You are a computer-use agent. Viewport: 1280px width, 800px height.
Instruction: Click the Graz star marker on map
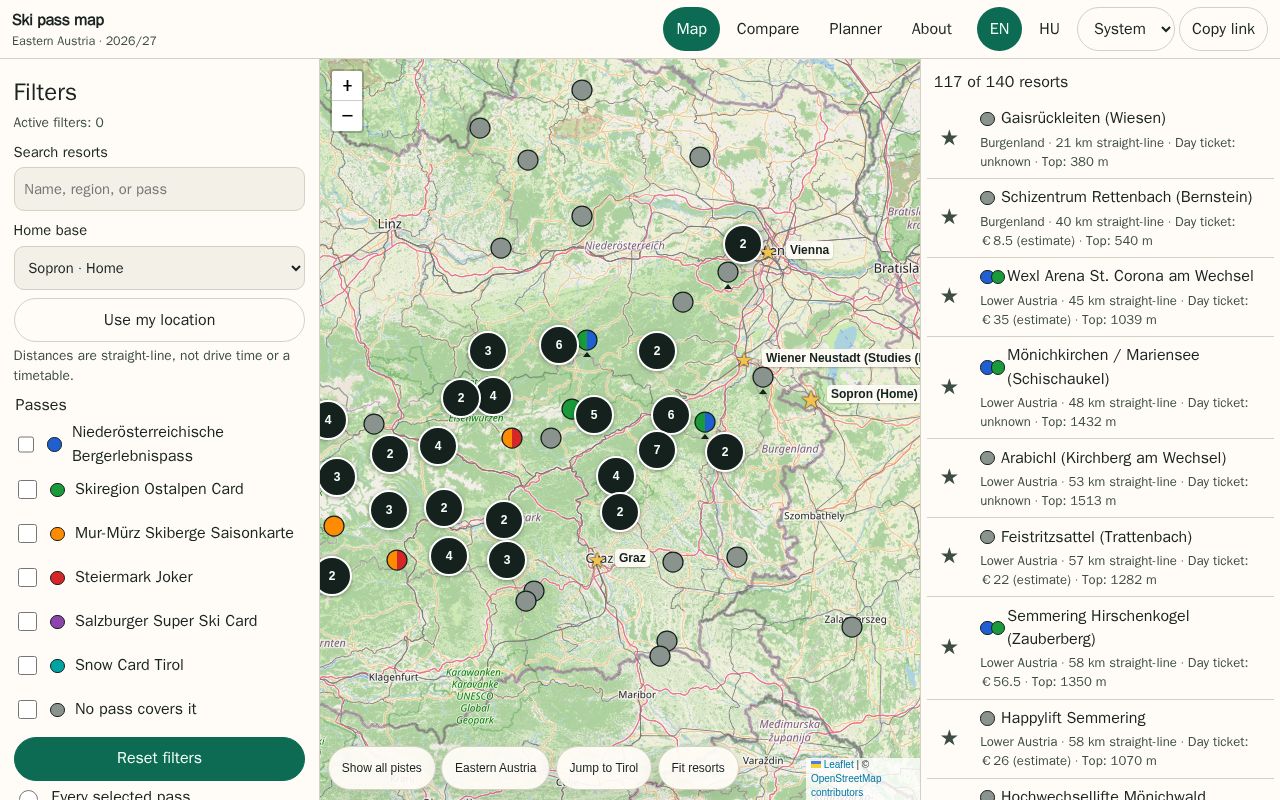598,560
